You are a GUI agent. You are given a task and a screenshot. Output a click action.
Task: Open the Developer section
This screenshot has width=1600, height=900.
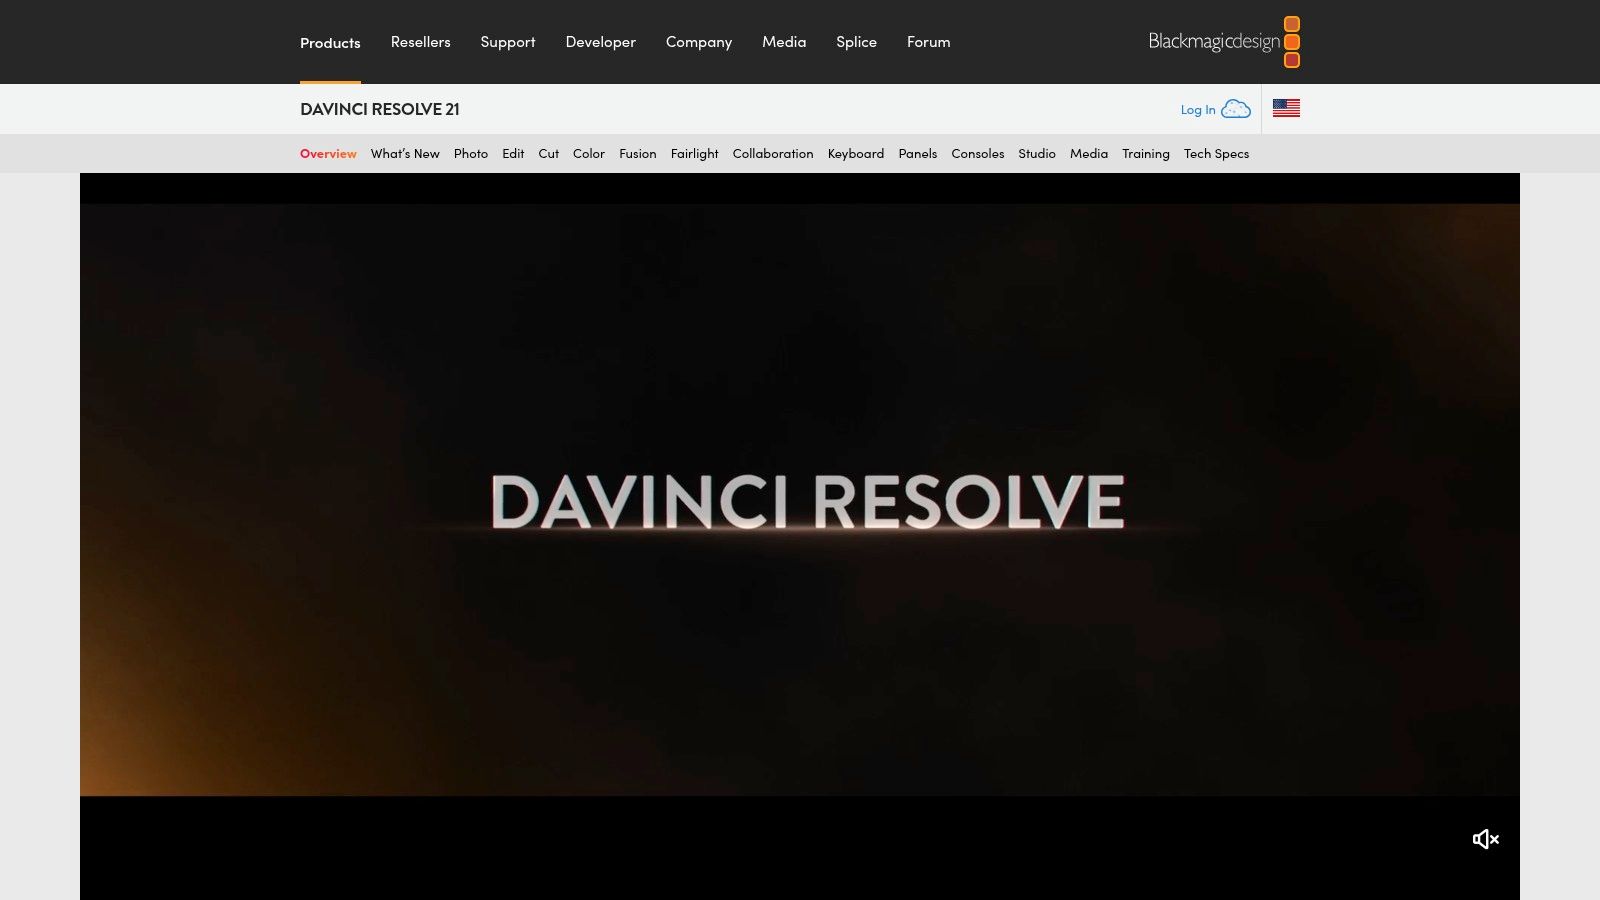click(x=600, y=42)
